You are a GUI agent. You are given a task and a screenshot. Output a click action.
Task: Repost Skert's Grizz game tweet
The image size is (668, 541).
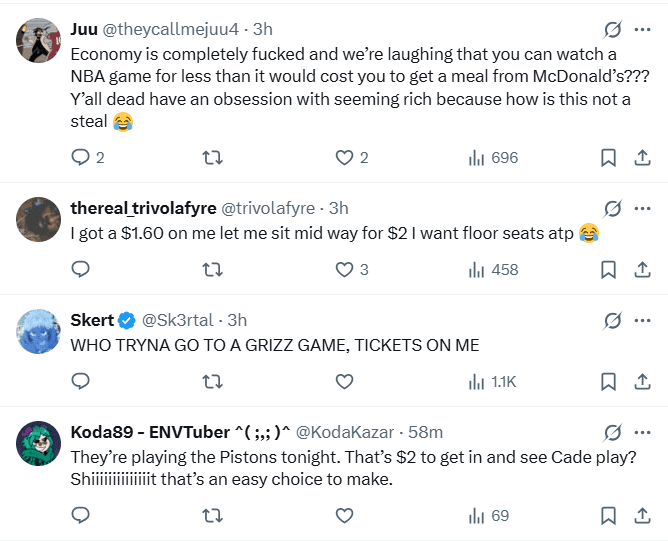[x=213, y=381]
